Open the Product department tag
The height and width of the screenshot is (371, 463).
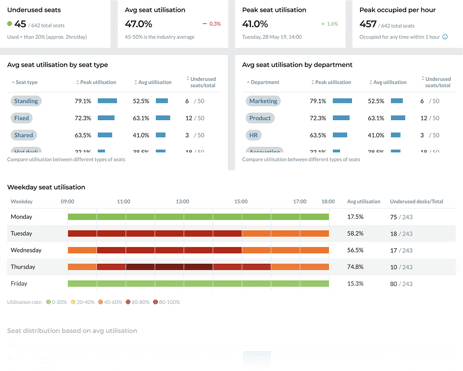[x=260, y=118]
